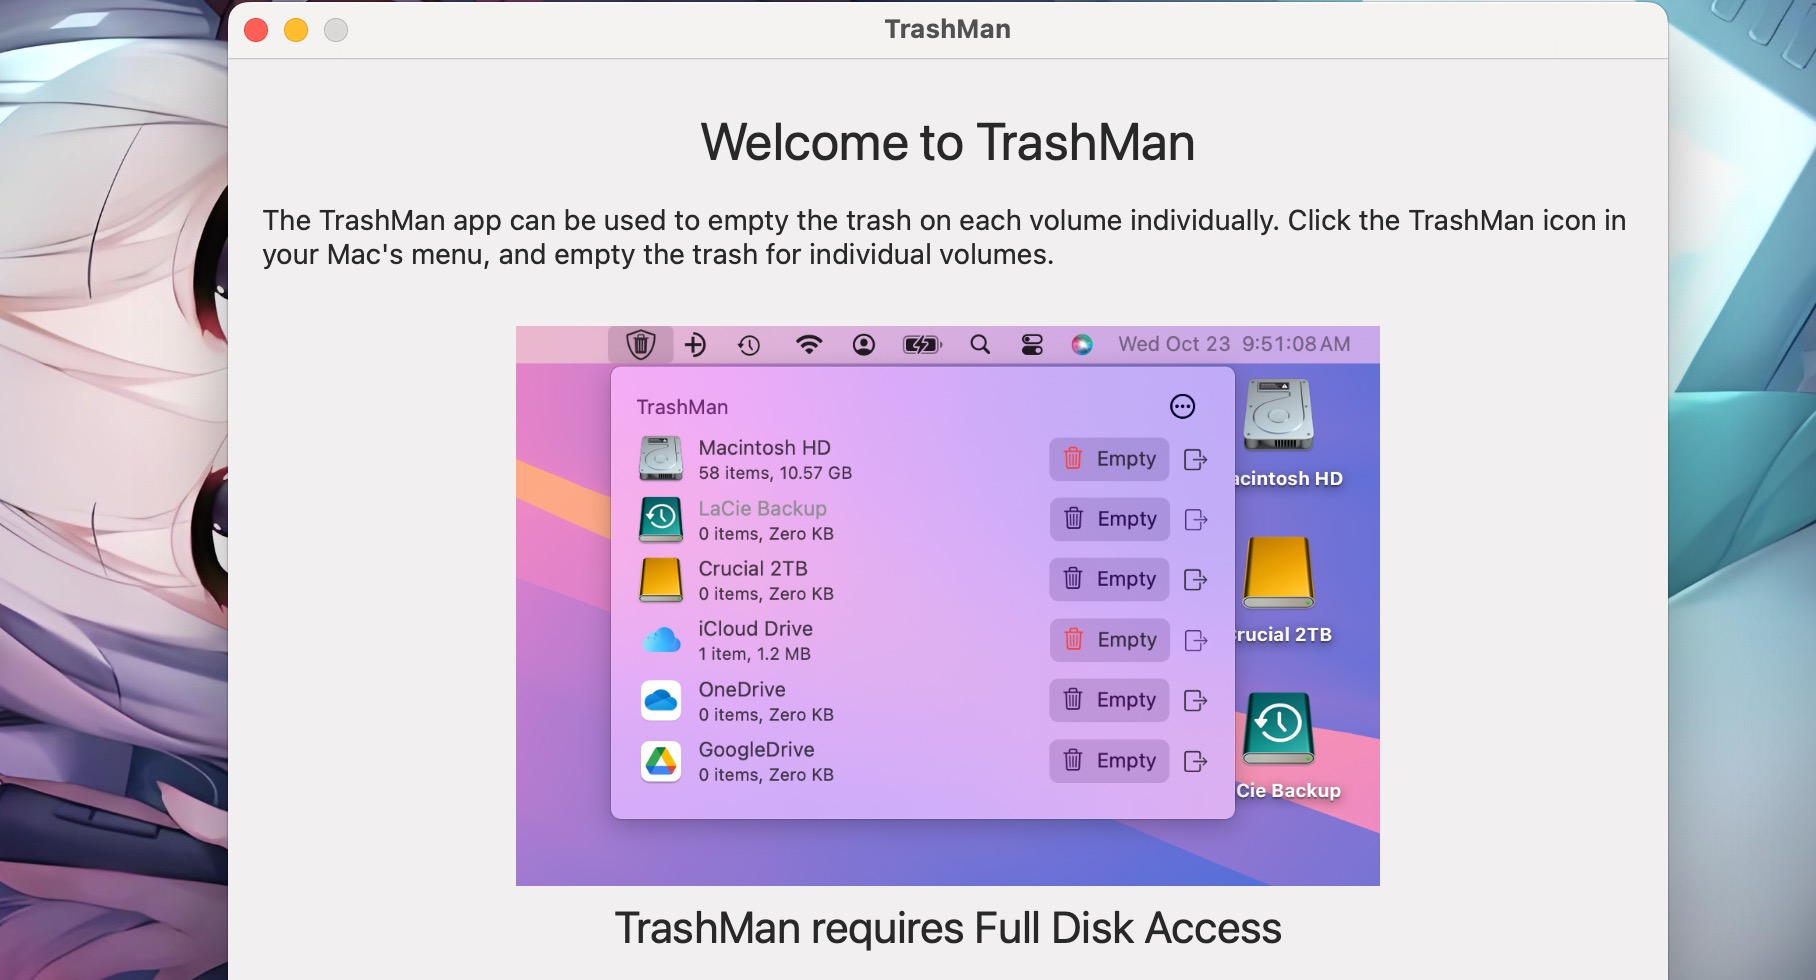
Task: Select the Crucial 2TB desktop drive icon in preview
Action: [x=1278, y=573]
